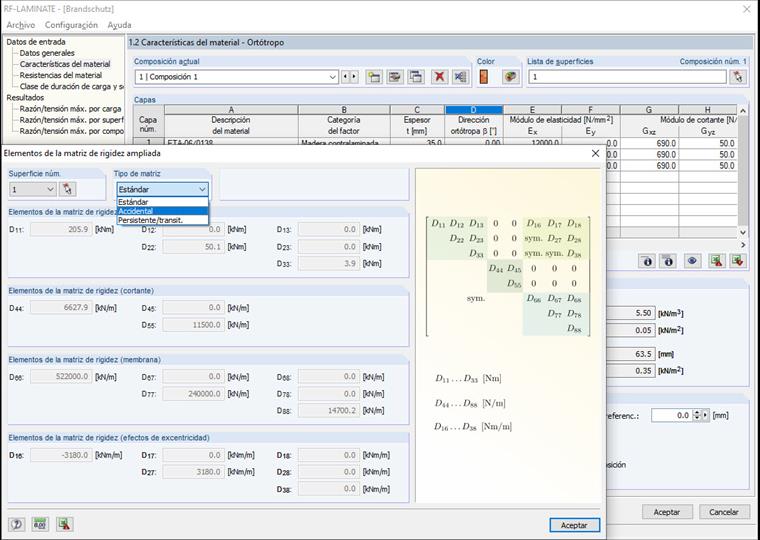Click the first Gxz cell 690.0
This screenshot has height=540, width=760.
(649, 143)
